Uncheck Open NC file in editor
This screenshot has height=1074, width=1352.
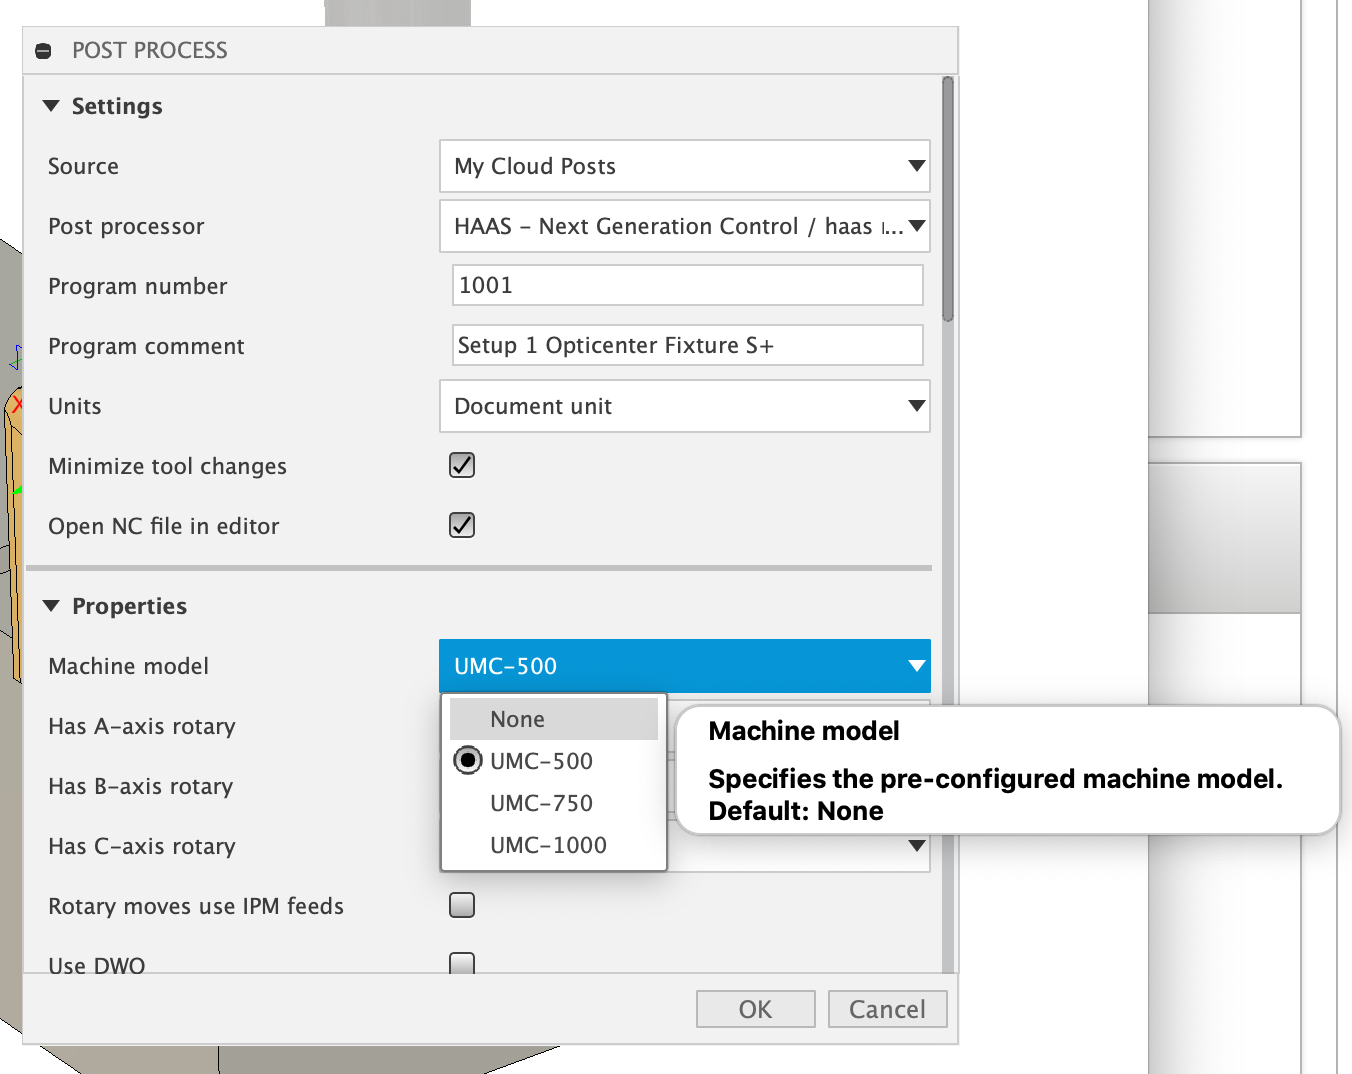(461, 525)
